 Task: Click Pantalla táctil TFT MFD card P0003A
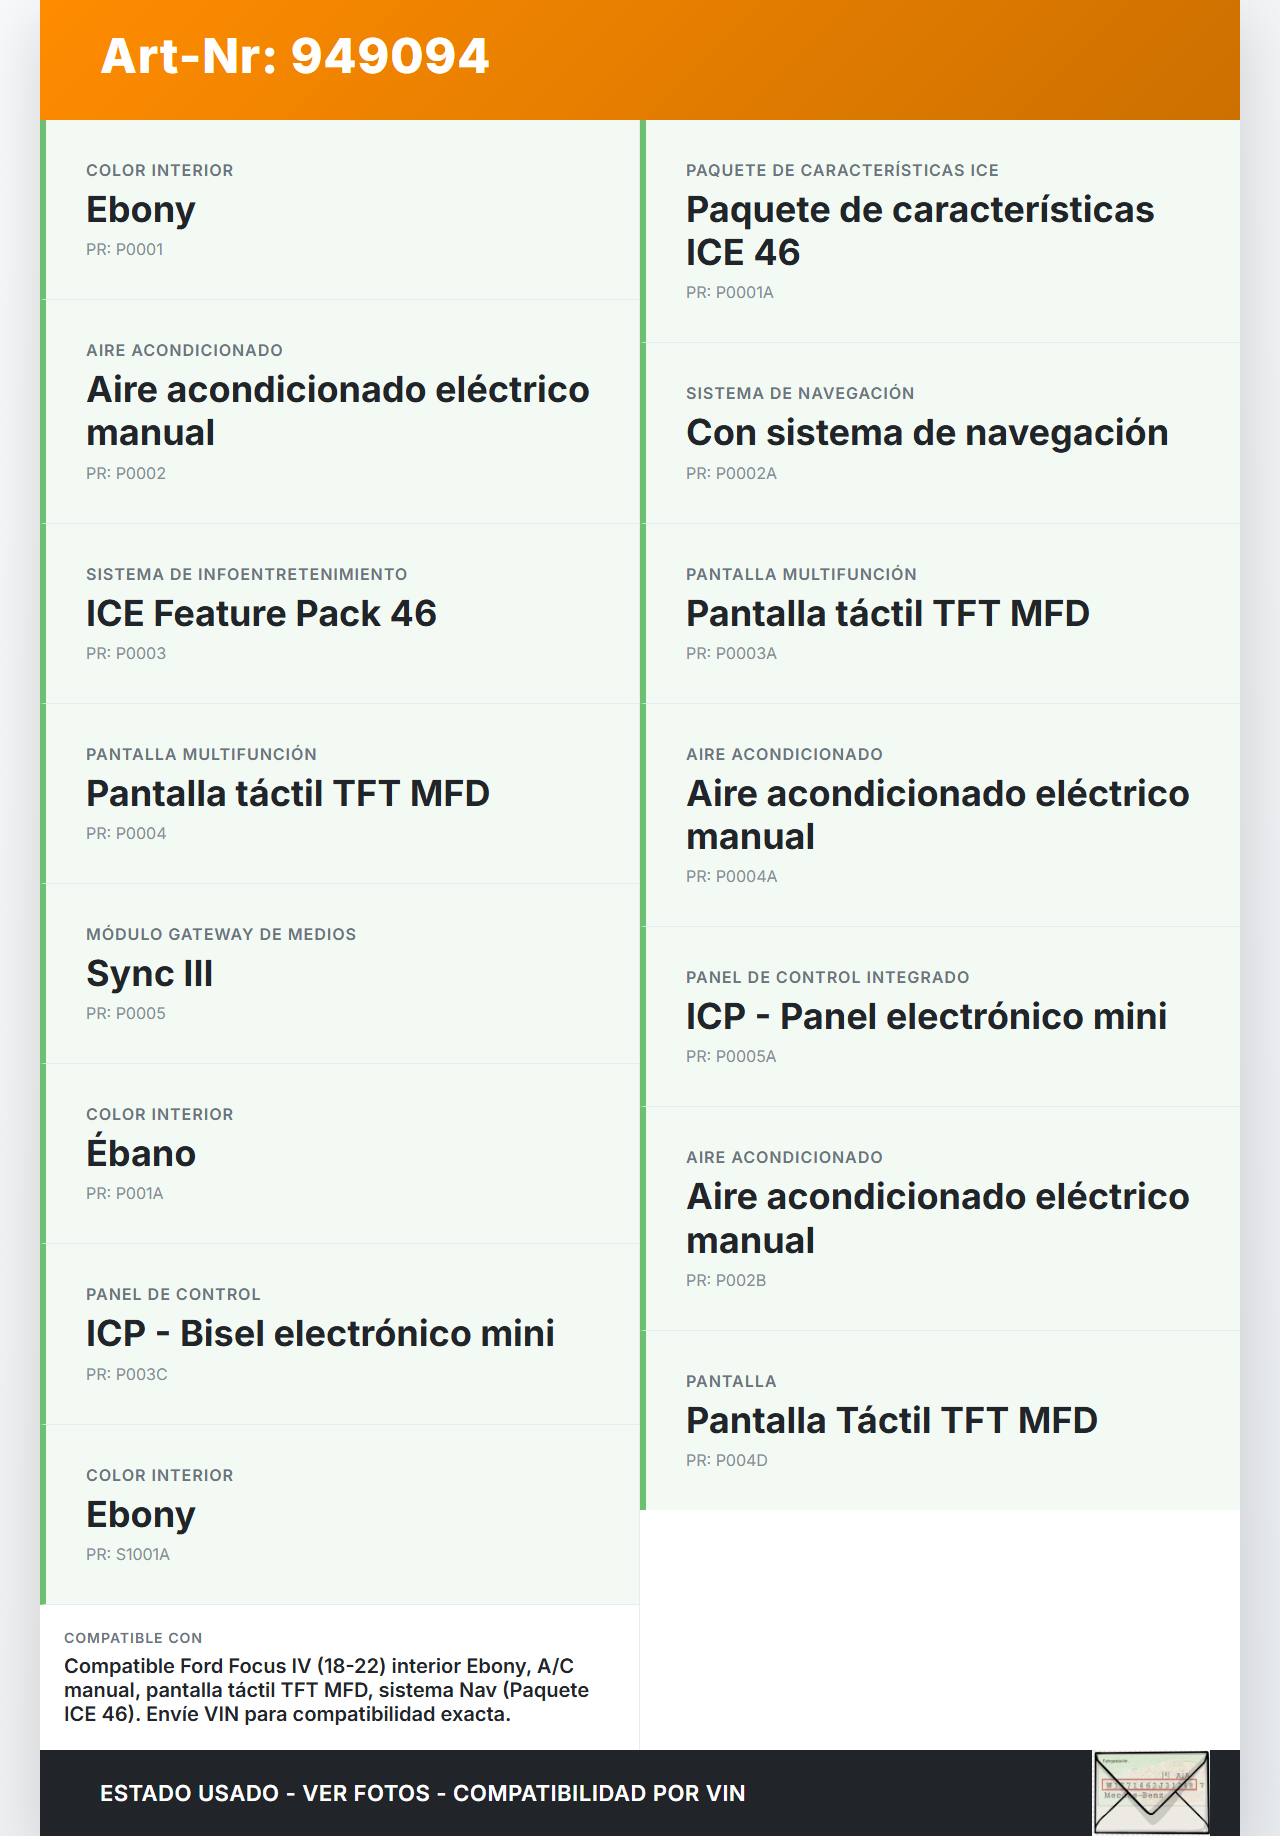click(940, 613)
